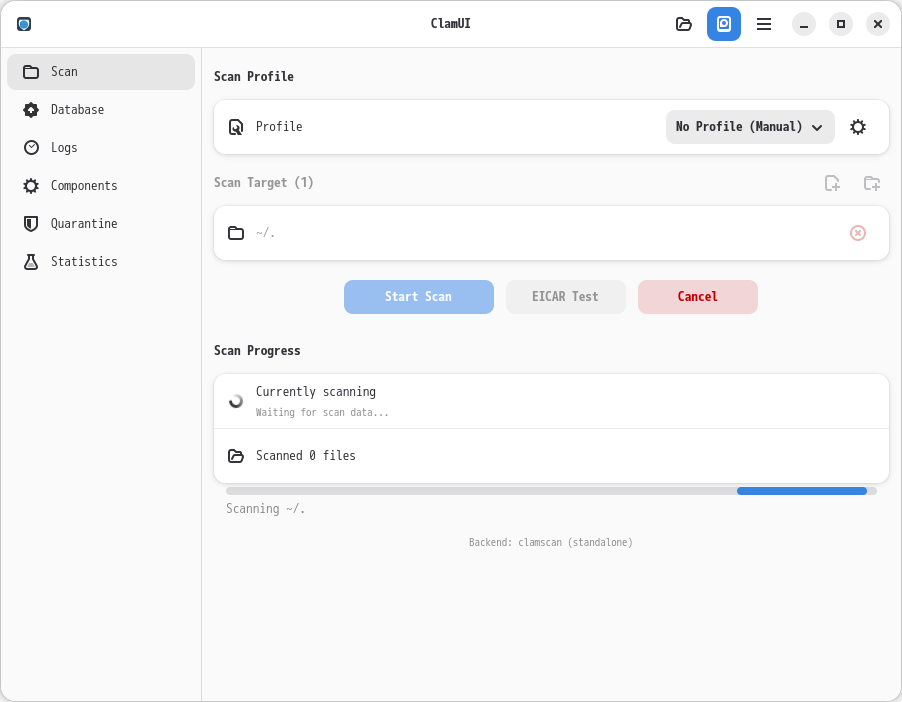Click the Scanned 0 files row
The height and width of the screenshot is (702, 902).
(x=551, y=456)
